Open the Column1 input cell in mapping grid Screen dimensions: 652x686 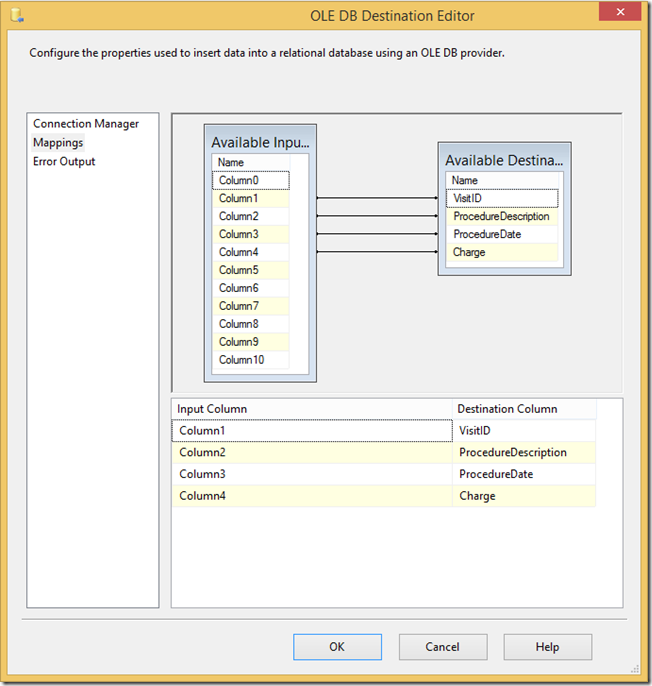pyautogui.click(x=312, y=430)
